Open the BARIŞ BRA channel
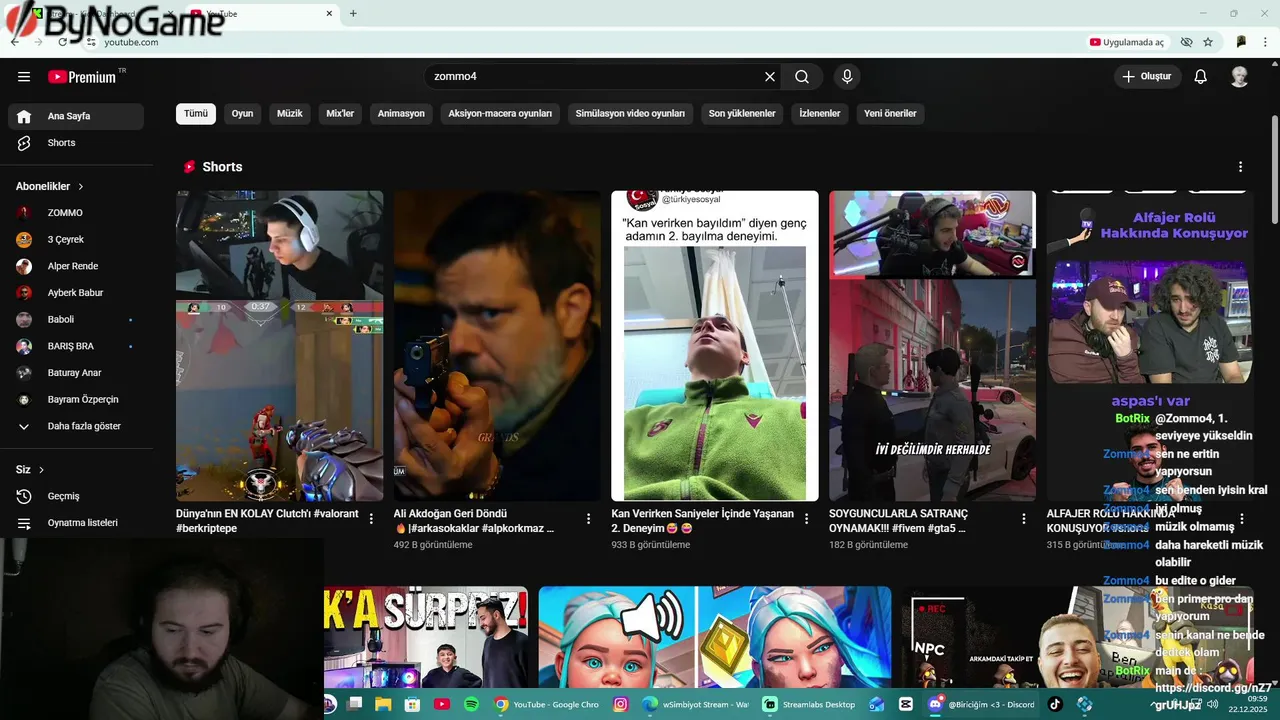1280x720 pixels. click(76, 346)
